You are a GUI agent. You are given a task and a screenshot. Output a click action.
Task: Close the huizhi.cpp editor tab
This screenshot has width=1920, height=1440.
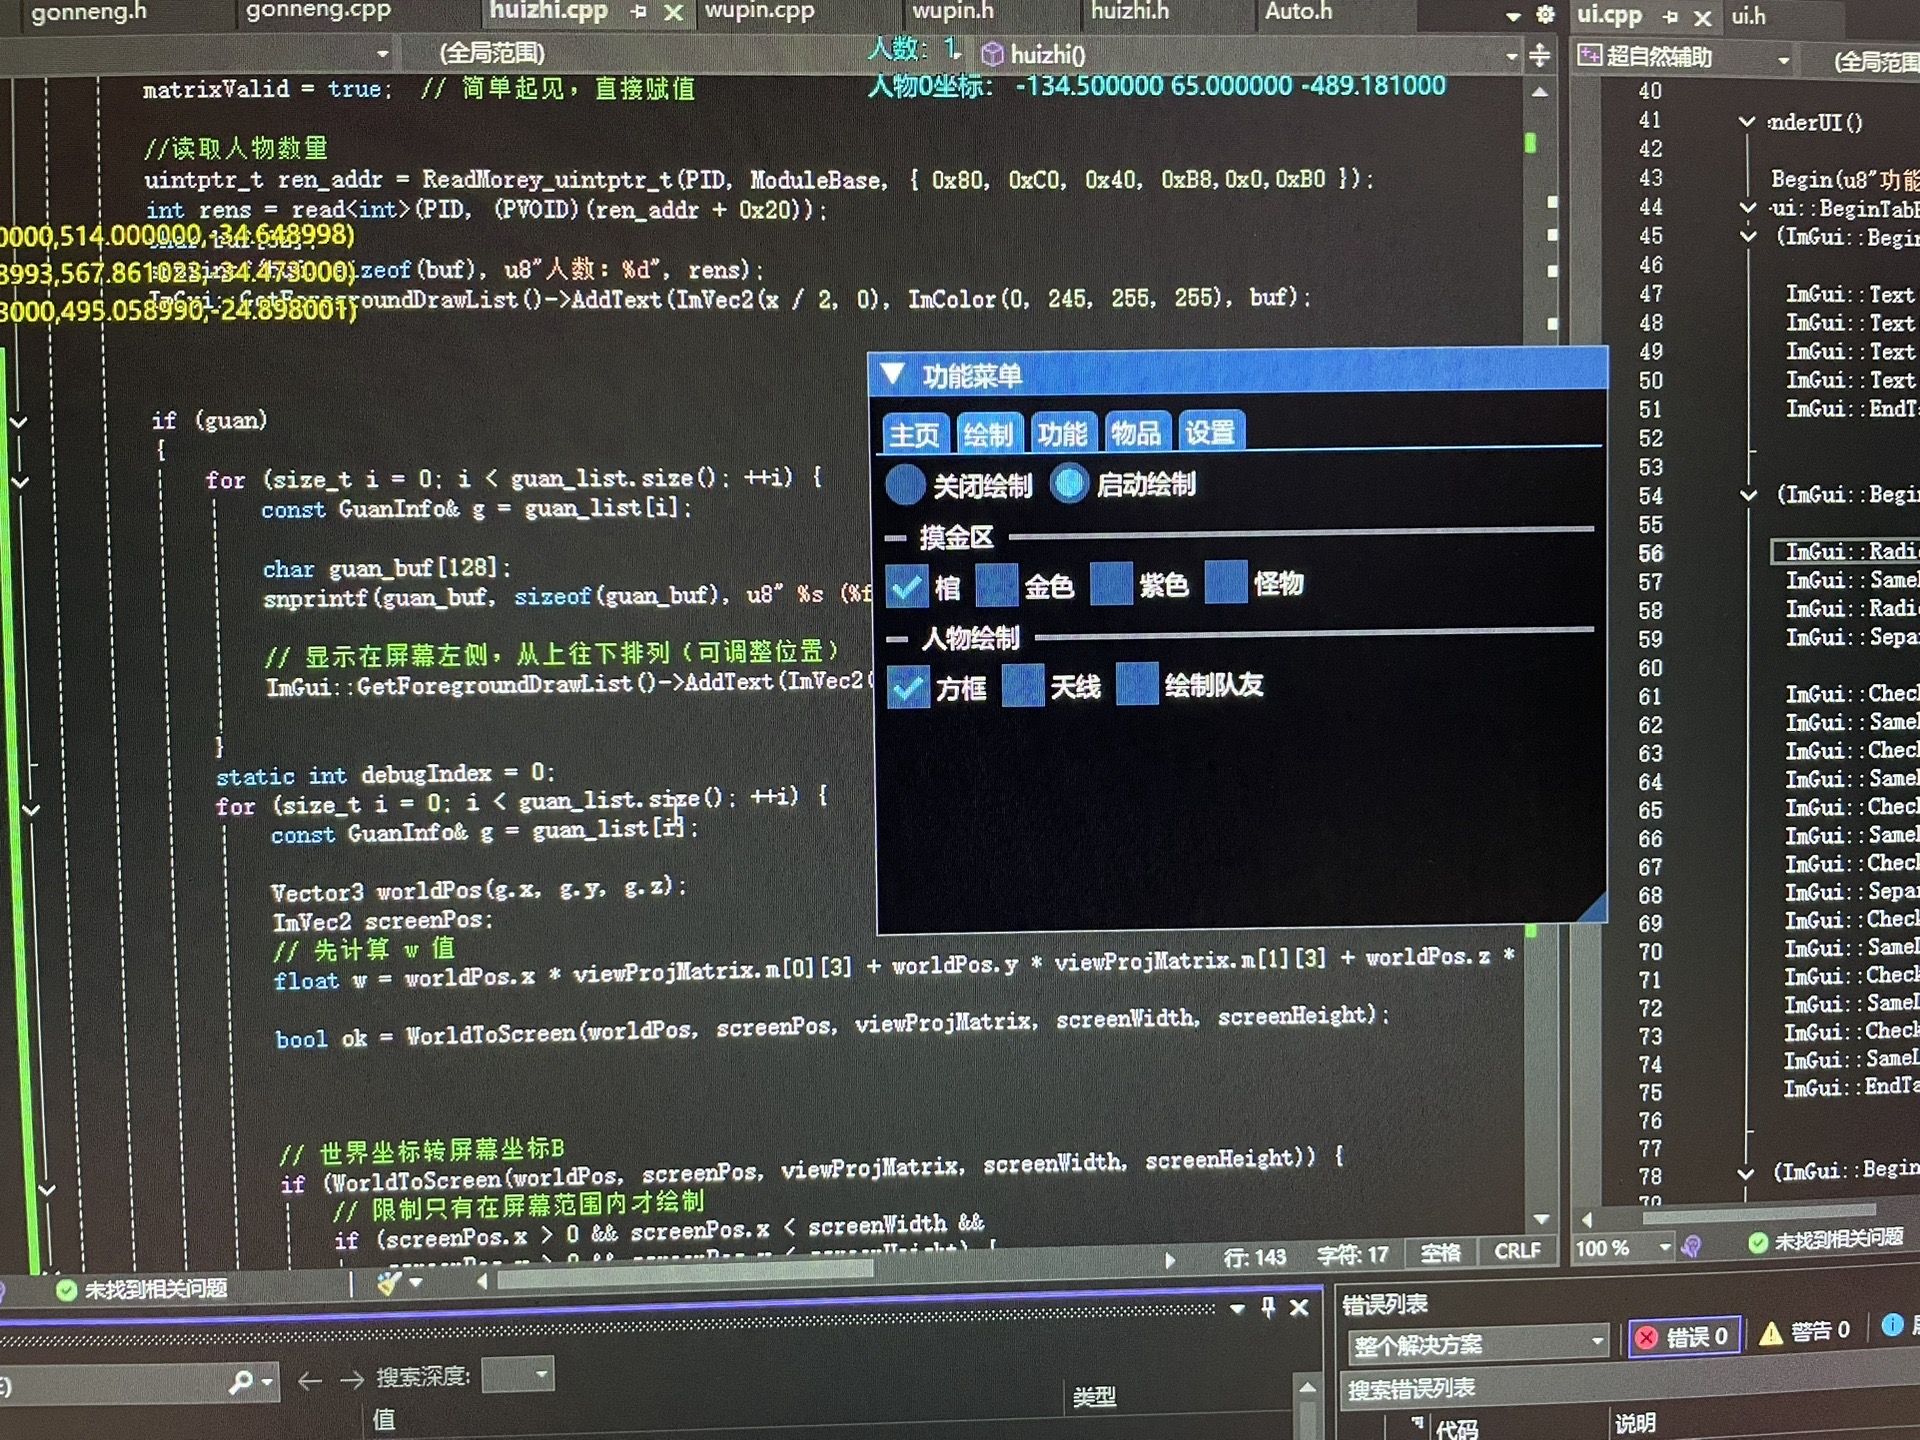coord(674,13)
